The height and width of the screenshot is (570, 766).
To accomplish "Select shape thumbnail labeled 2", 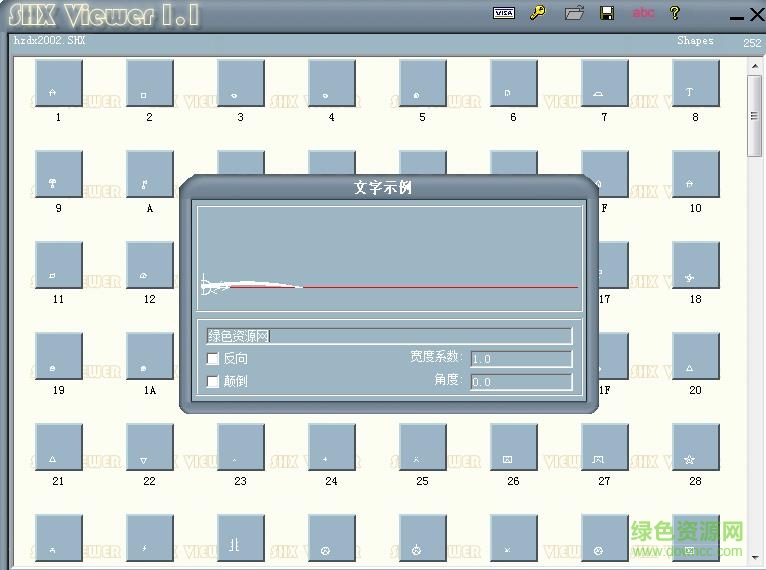I will click(149, 83).
